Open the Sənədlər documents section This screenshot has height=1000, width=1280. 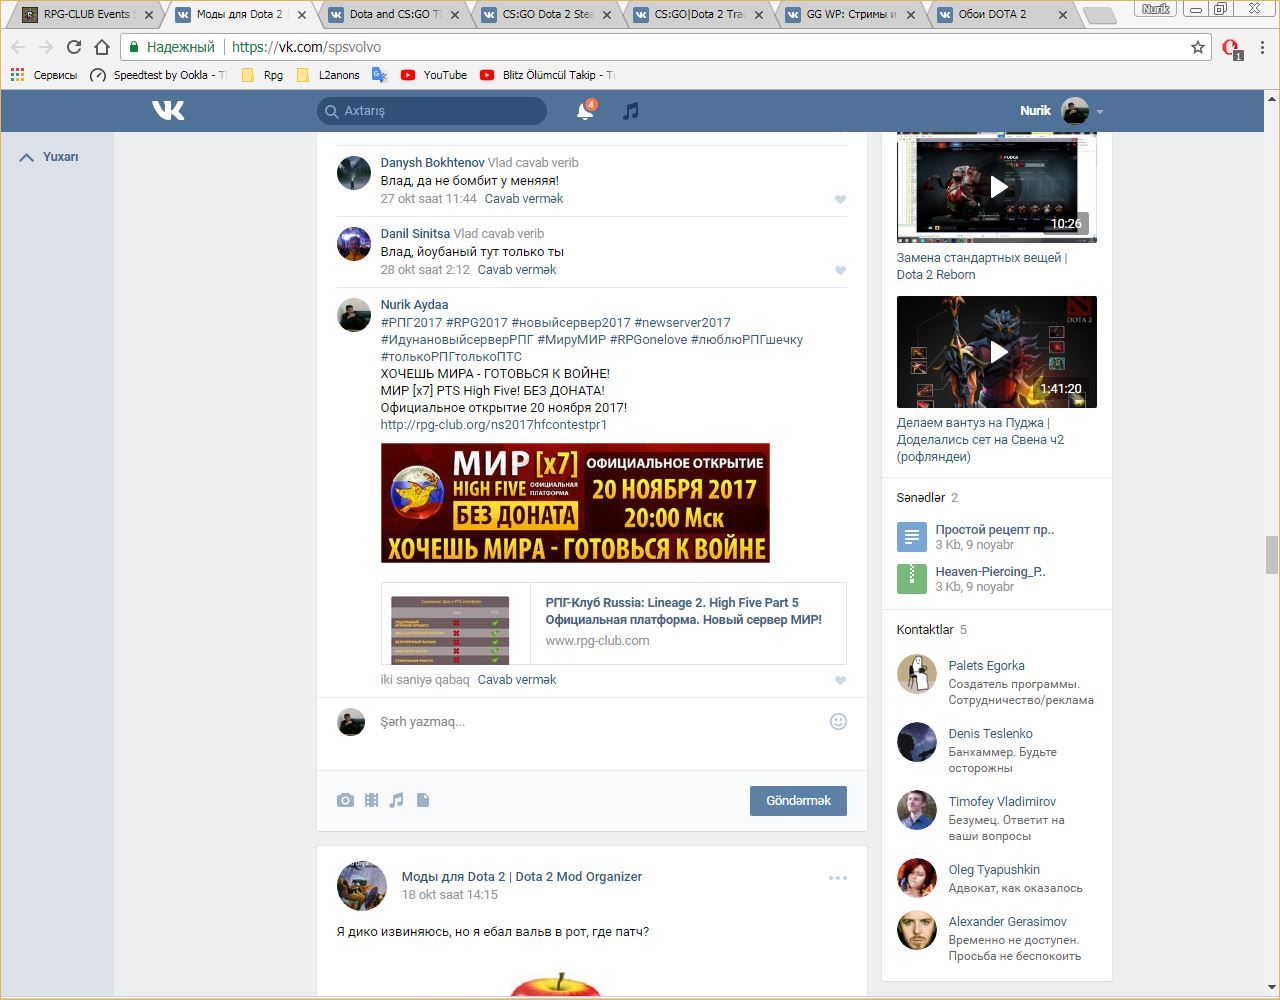click(x=927, y=498)
